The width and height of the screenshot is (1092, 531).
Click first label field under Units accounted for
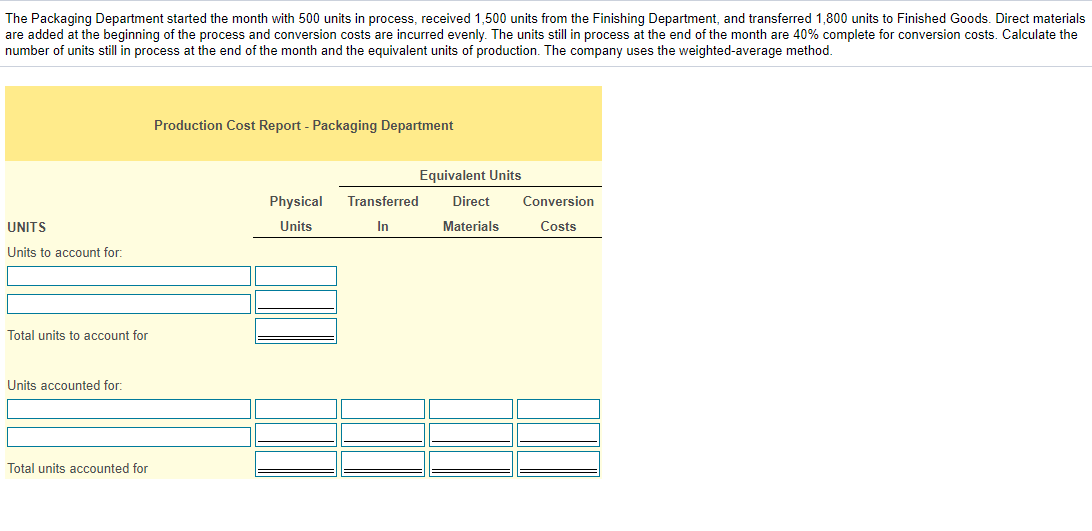pos(129,409)
